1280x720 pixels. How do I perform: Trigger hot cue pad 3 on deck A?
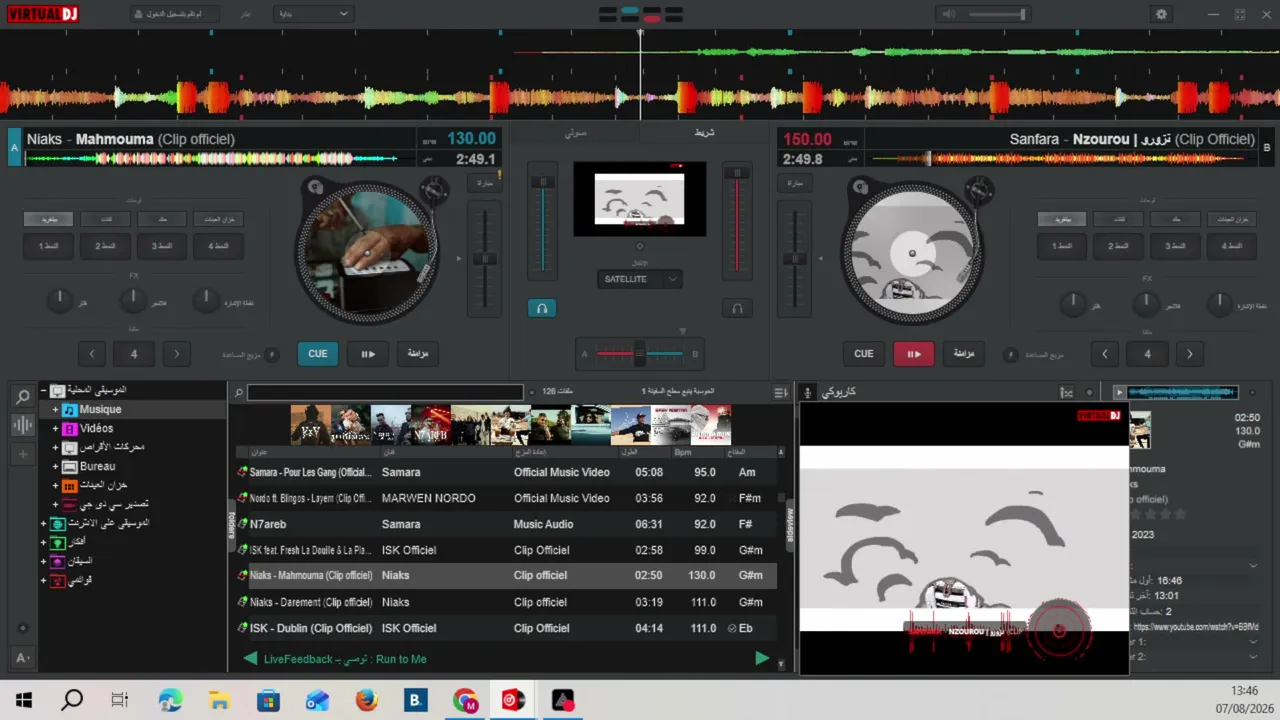162,245
